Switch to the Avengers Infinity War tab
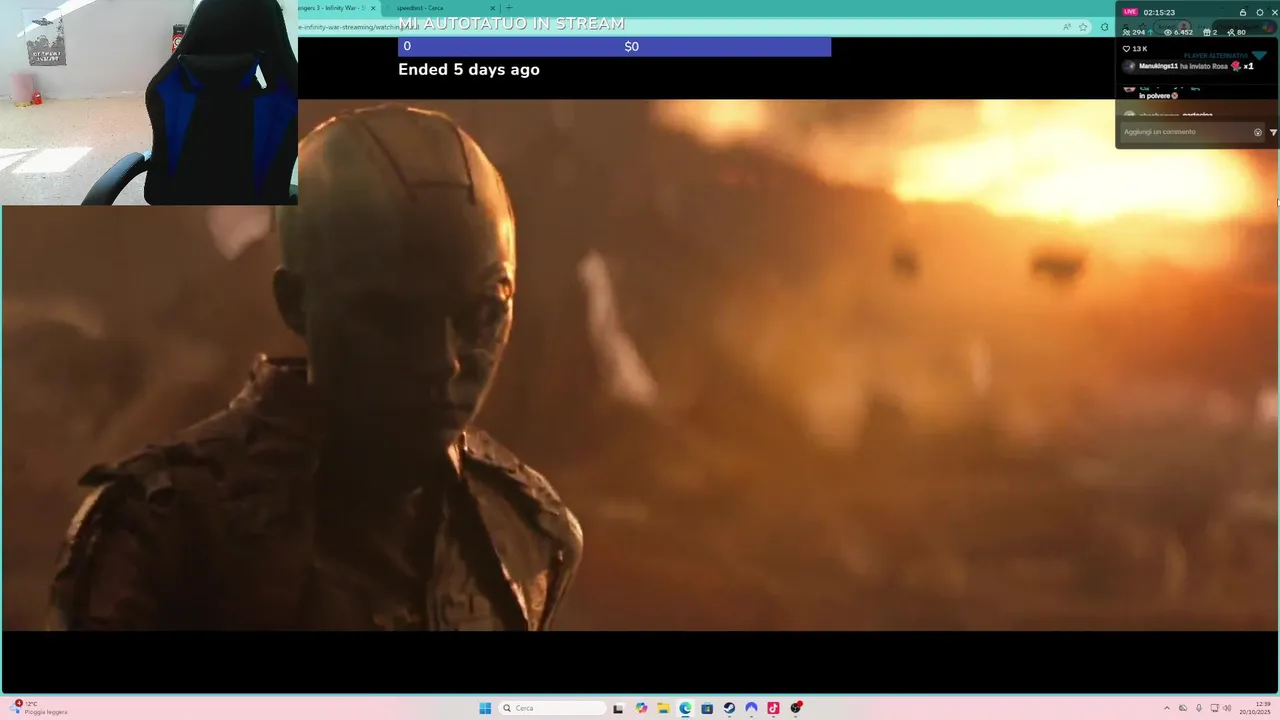 click(332, 8)
